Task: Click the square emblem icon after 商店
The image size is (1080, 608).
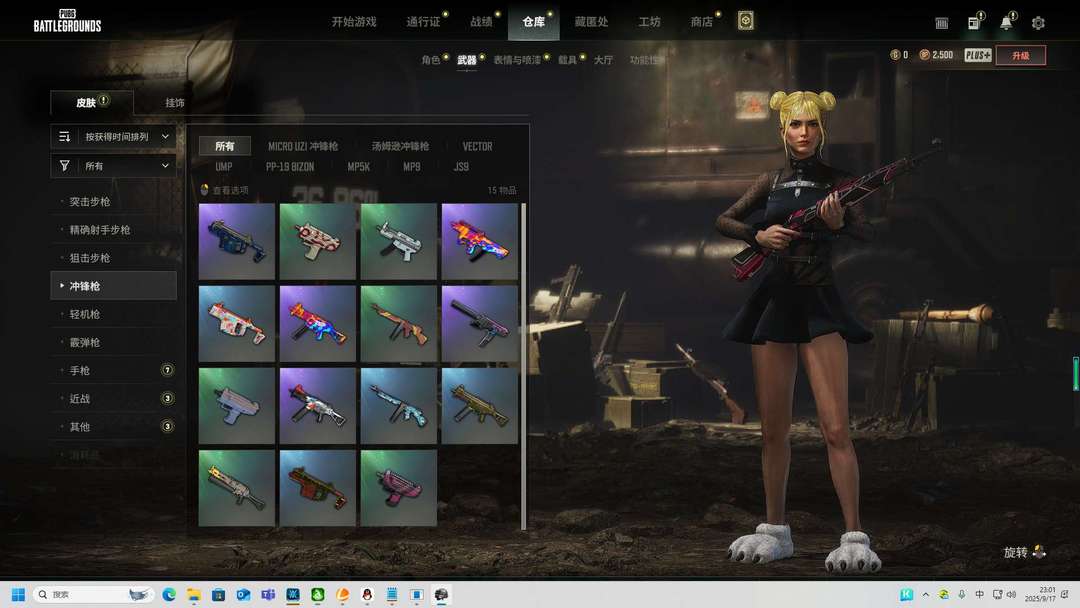Action: [x=745, y=21]
